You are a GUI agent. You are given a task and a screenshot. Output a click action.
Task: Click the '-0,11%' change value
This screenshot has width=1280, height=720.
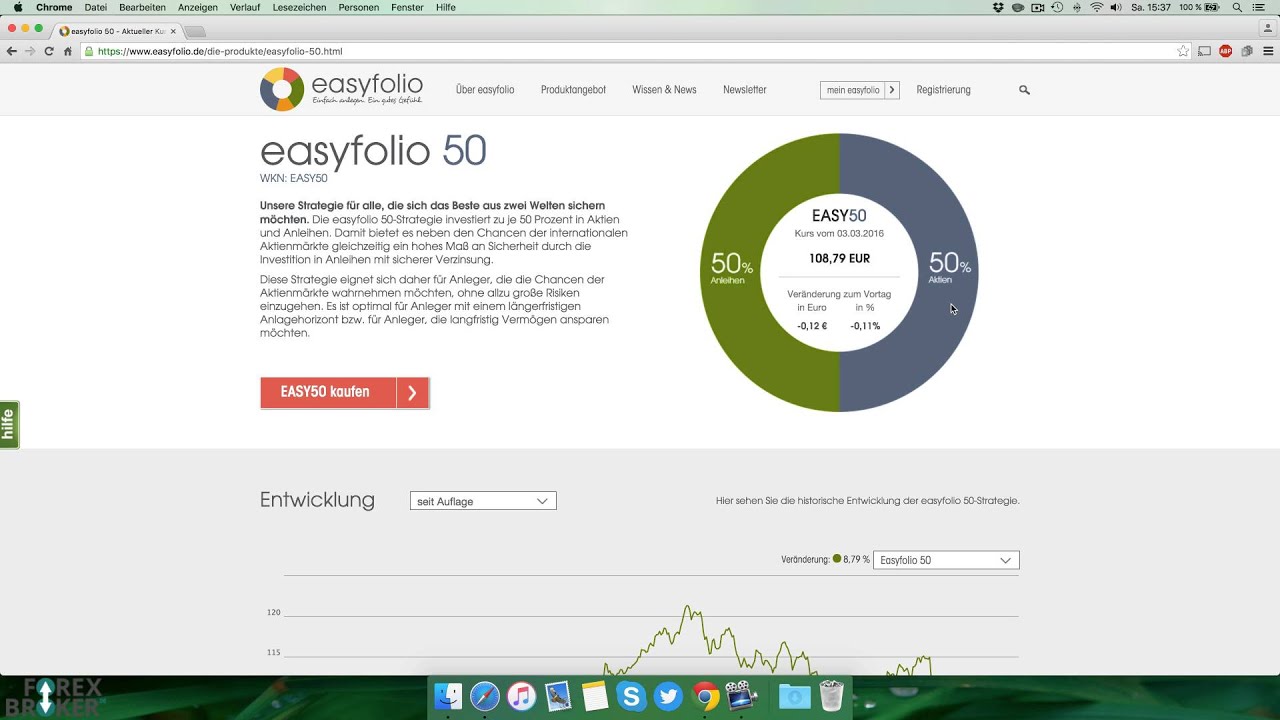tap(866, 326)
